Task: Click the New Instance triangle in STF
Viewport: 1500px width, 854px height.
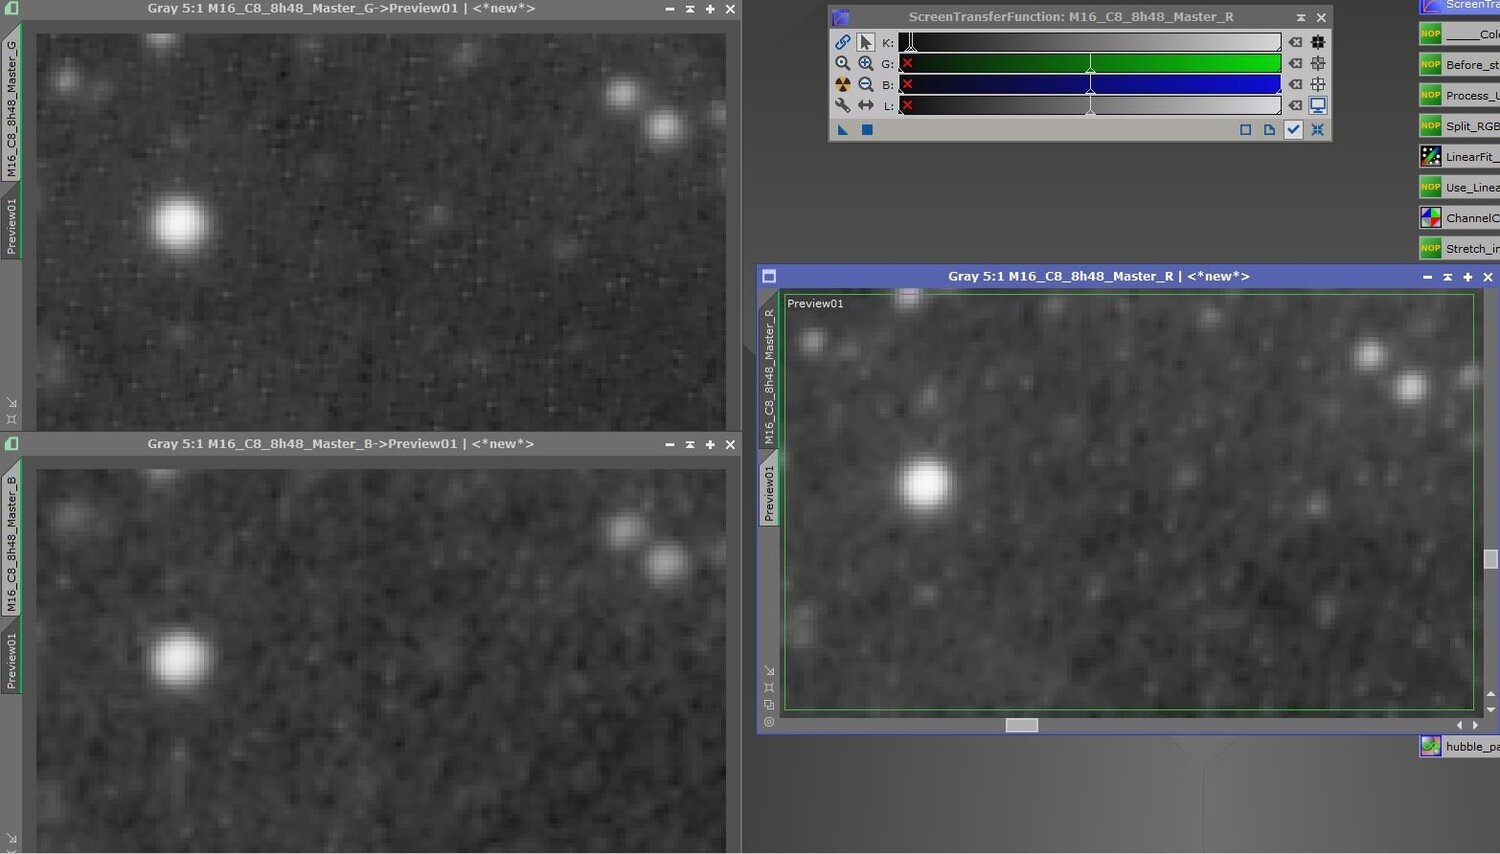Action: coord(843,130)
